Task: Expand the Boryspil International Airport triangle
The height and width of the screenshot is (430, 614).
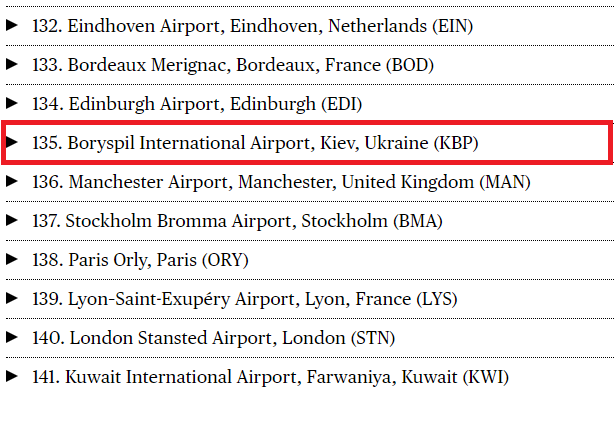Action: tap(11, 142)
